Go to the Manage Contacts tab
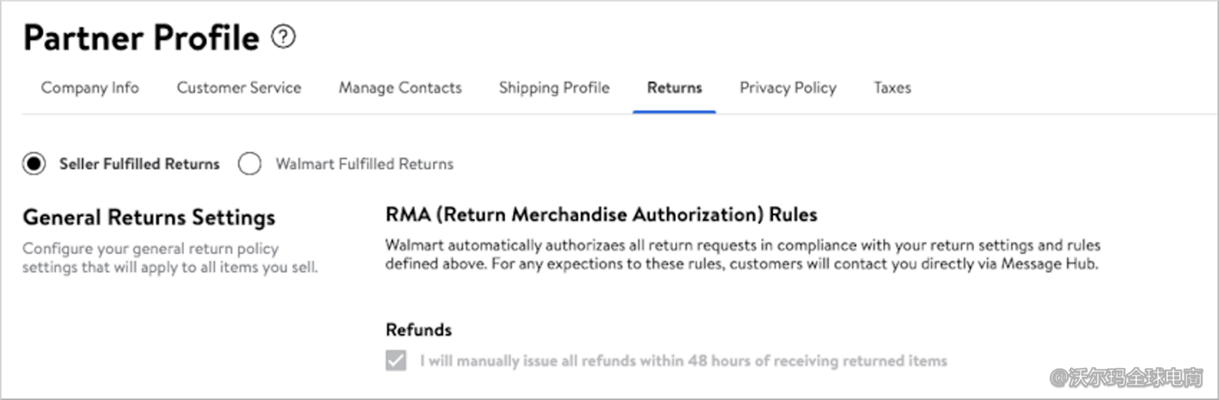Viewport: 1219px width, 400px height. coord(400,88)
